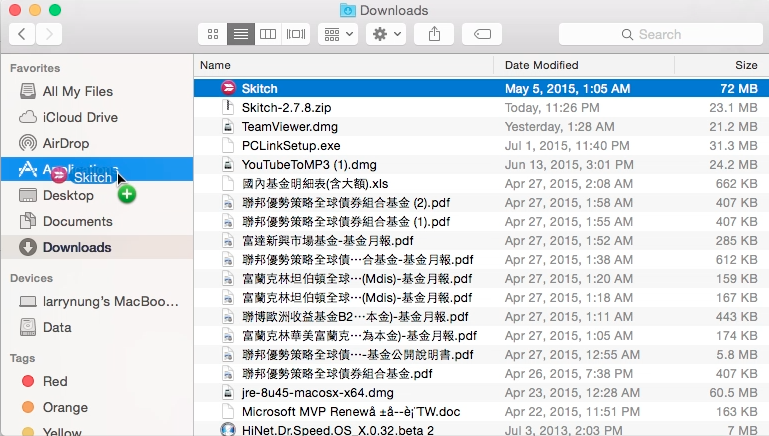Select YouTubeToMP3 (1).dmg file
Image resolution: width=769 pixels, height=436 pixels.
click(x=482, y=165)
